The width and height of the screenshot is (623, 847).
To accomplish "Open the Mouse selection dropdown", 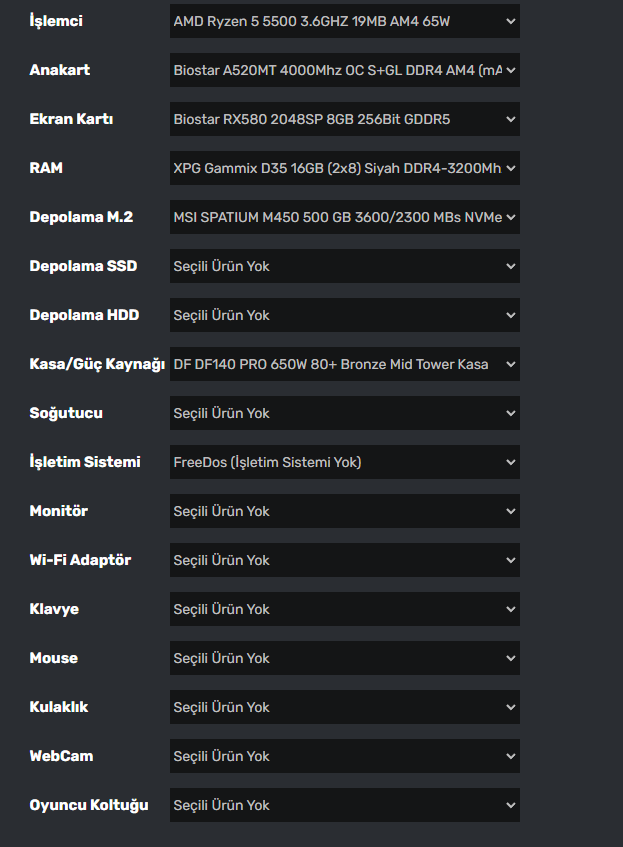I will [x=344, y=658].
